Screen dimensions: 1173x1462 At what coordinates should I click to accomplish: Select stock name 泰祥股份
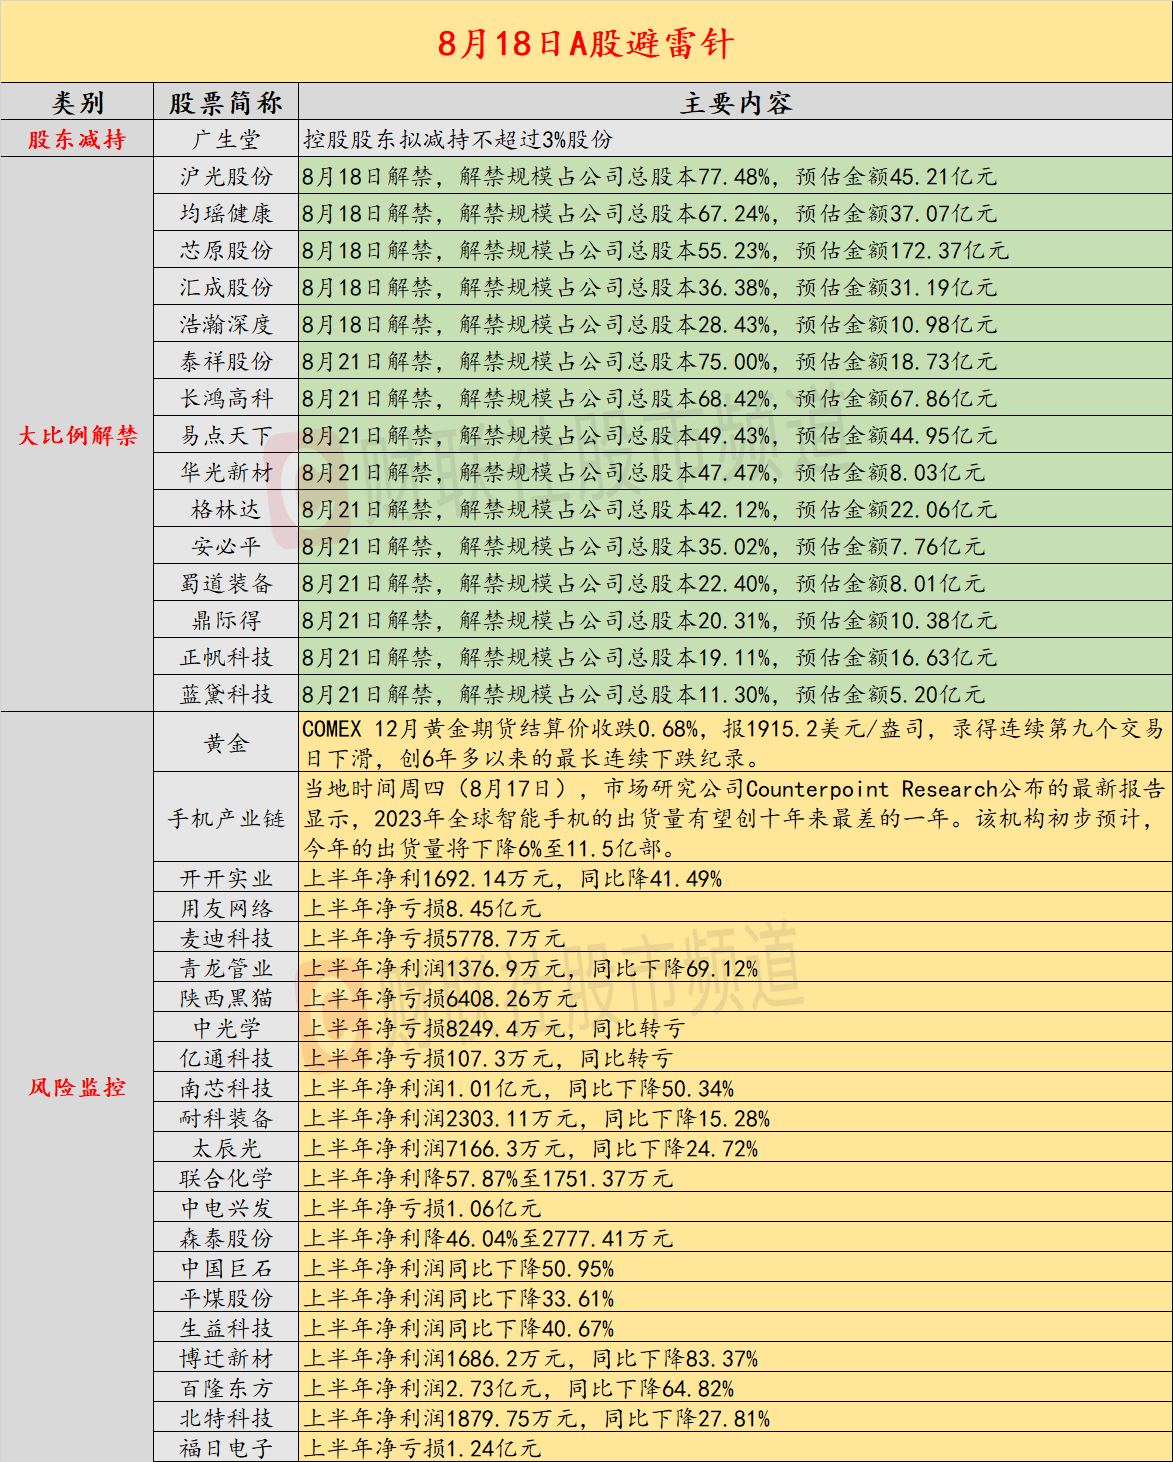coord(226,361)
